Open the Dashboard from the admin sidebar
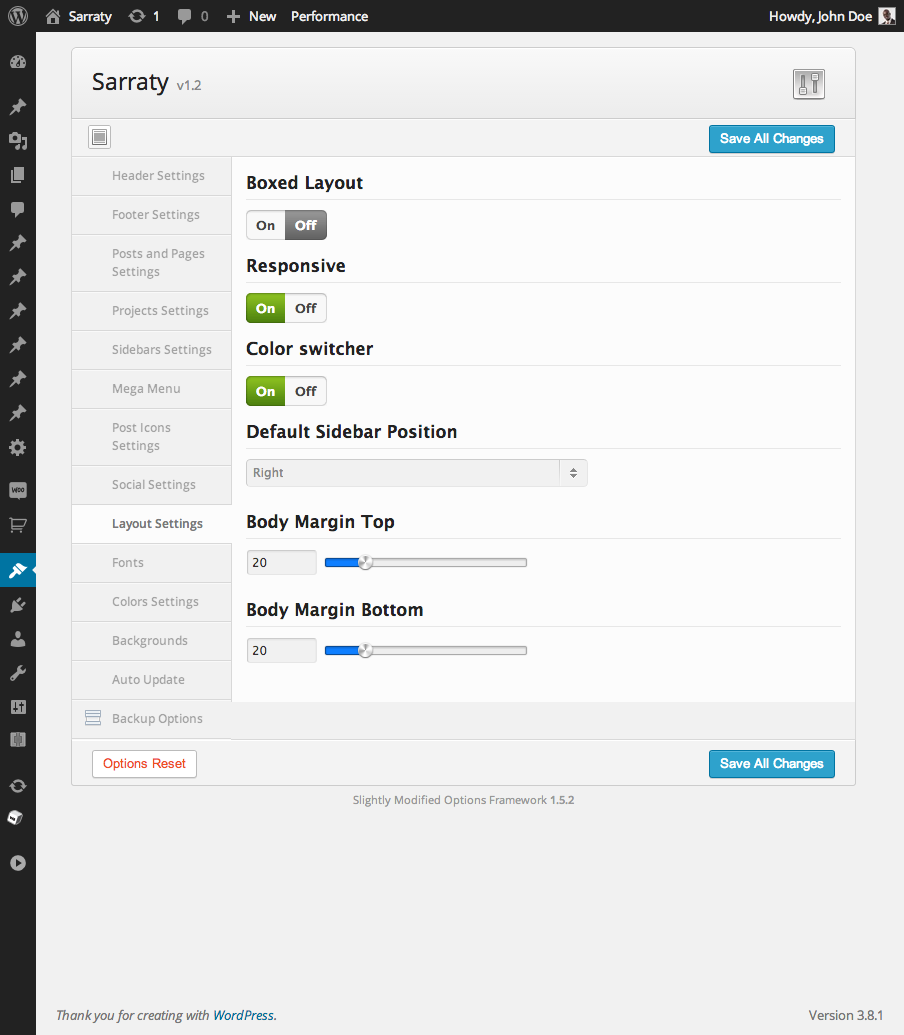The height and width of the screenshot is (1035, 904). click(x=18, y=63)
